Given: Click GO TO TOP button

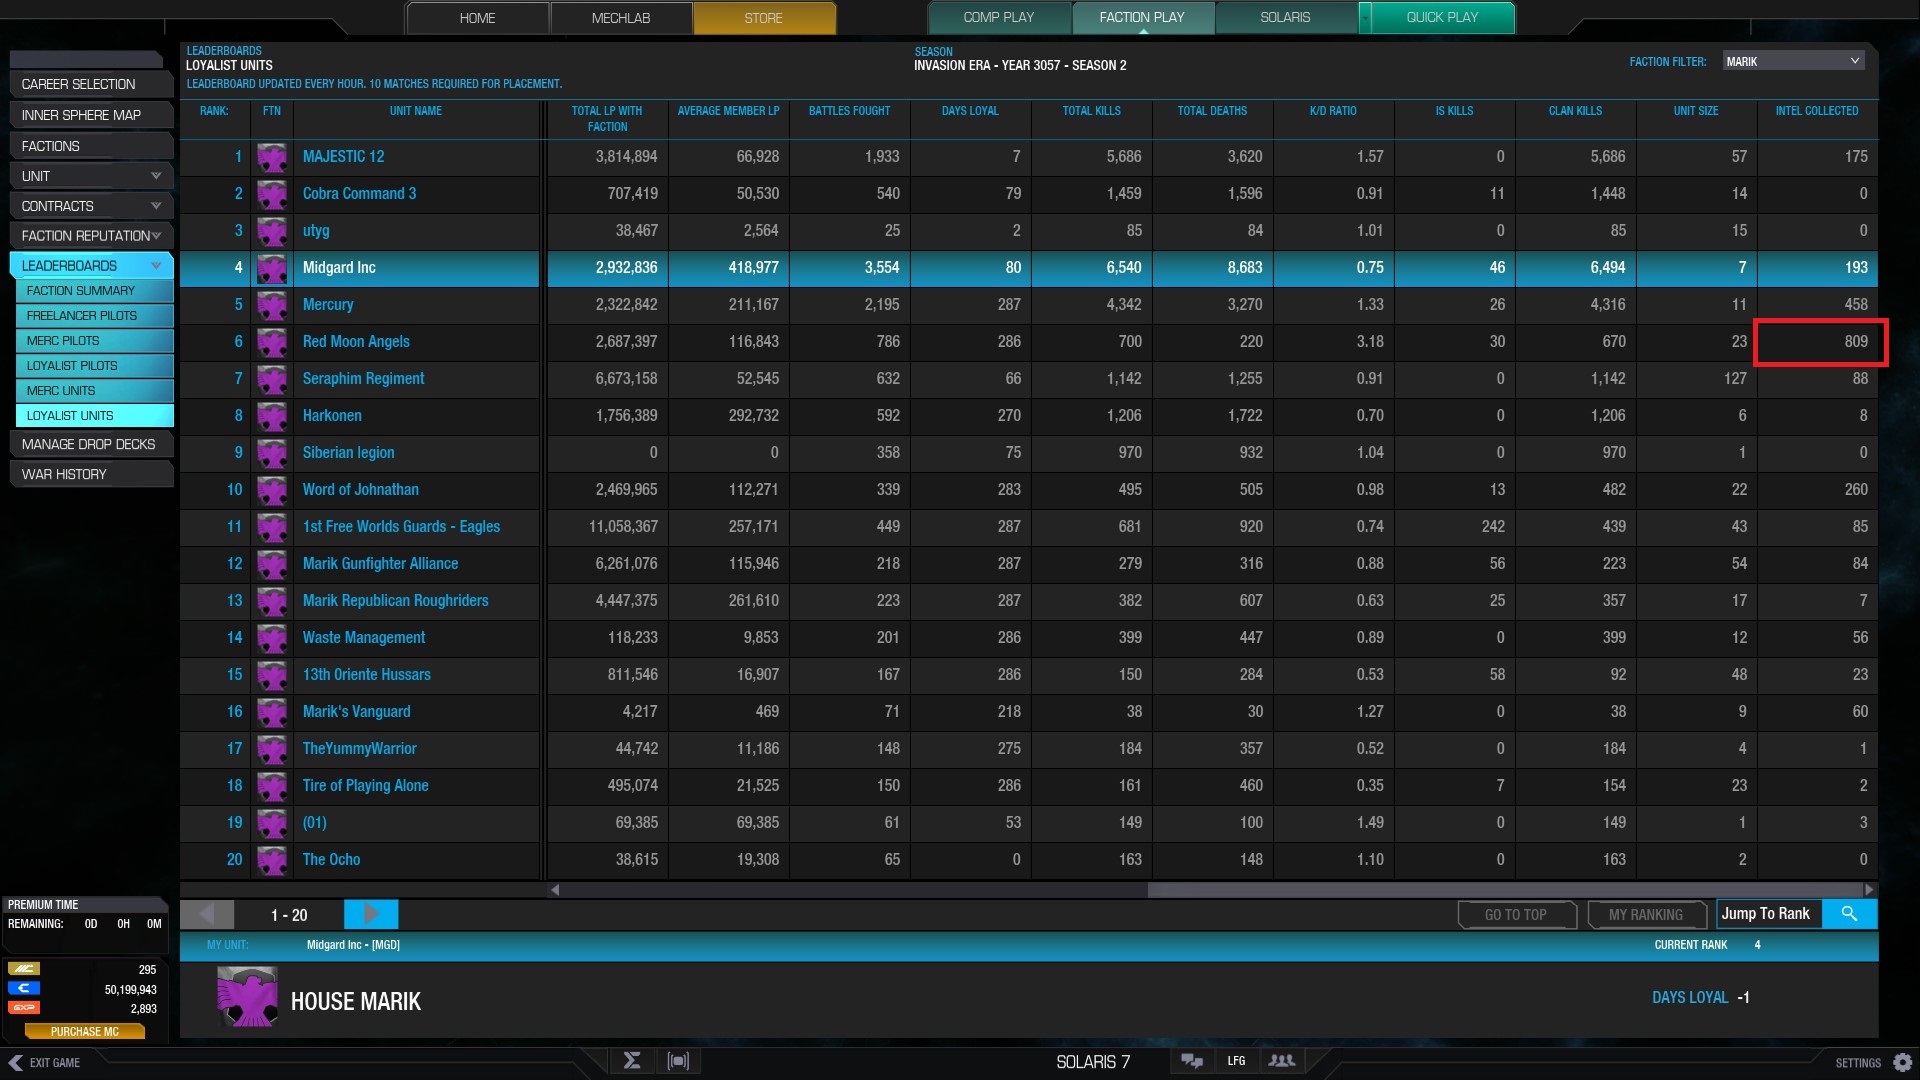Looking at the screenshot, I should (1516, 915).
